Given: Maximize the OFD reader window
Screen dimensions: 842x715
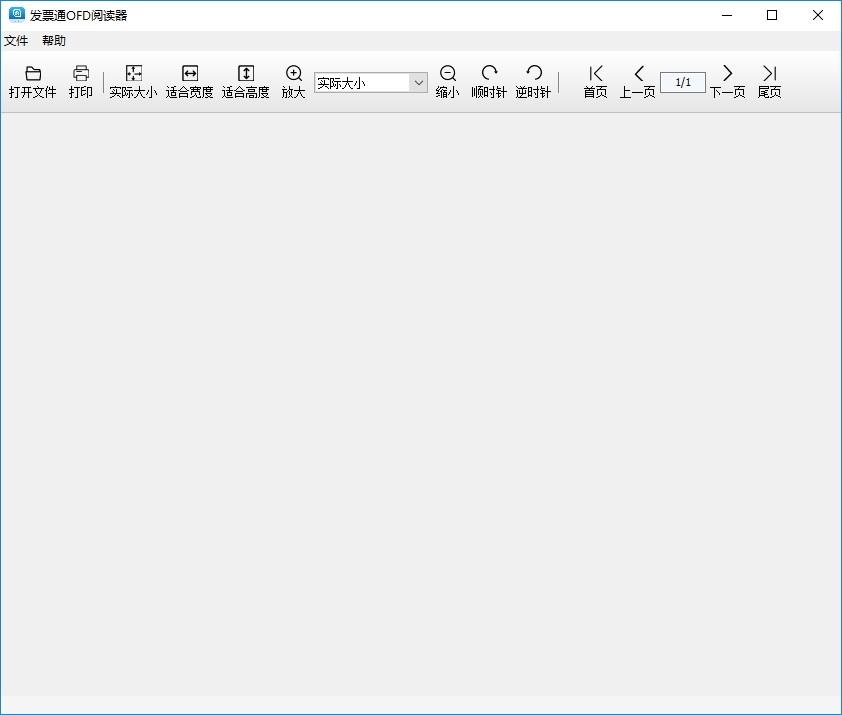Looking at the screenshot, I should [x=772, y=15].
